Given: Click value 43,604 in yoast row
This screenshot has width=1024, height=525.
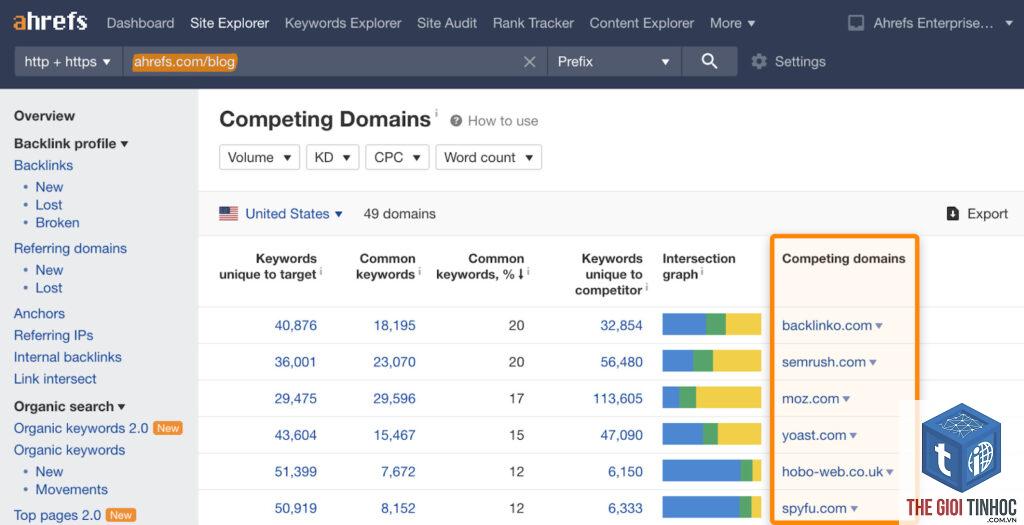Looking at the screenshot, I should tap(295, 435).
